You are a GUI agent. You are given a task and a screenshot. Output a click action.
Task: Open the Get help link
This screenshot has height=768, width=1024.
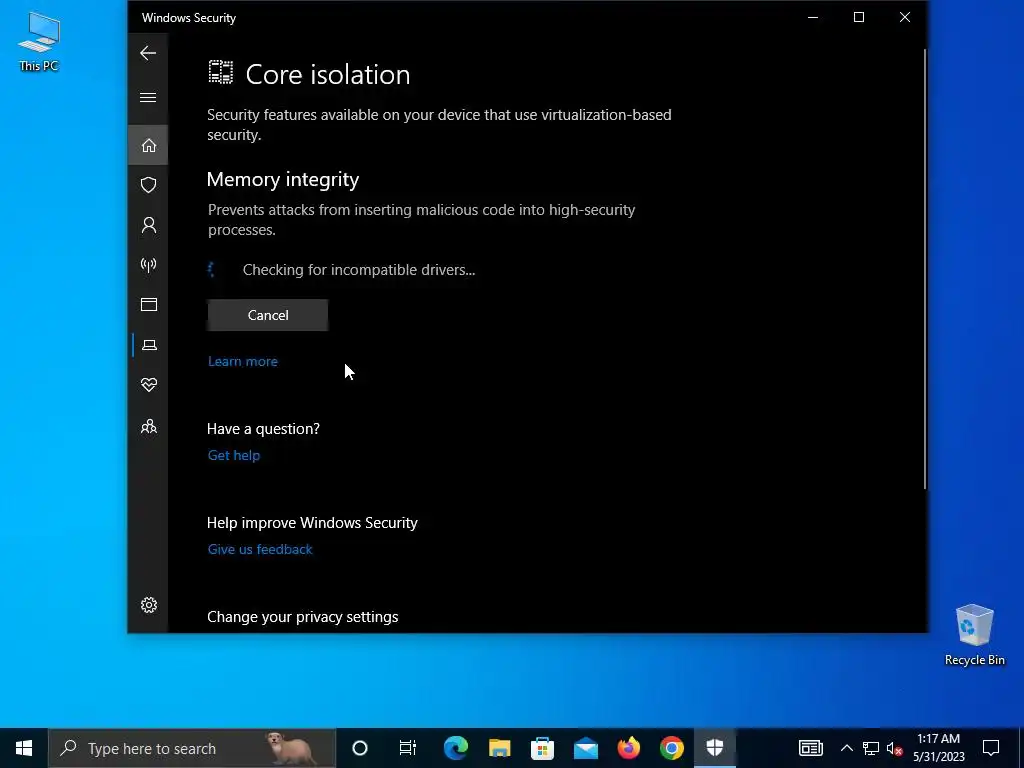234,455
